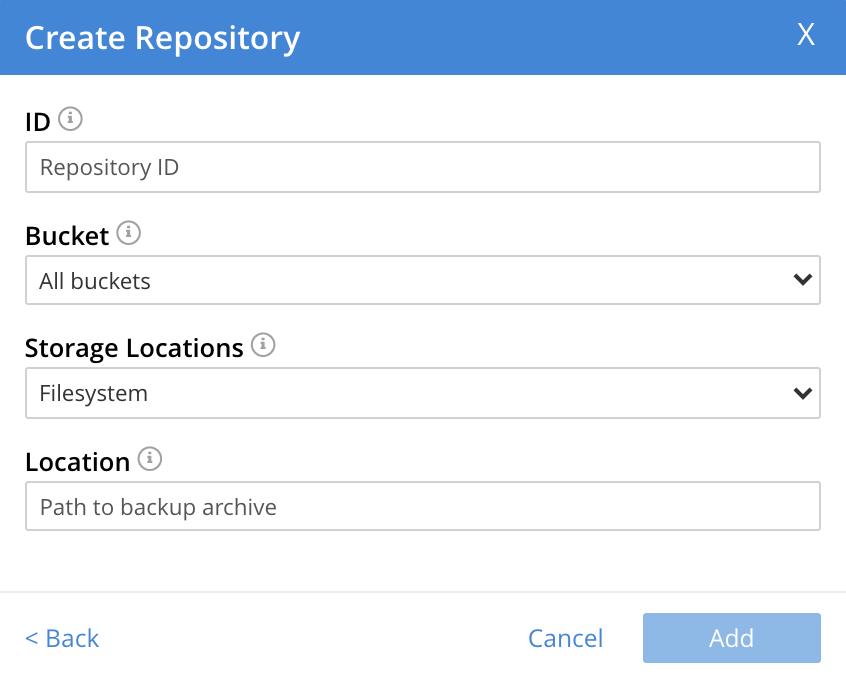Focus the Repository ID text field

[x=420, y=167]
